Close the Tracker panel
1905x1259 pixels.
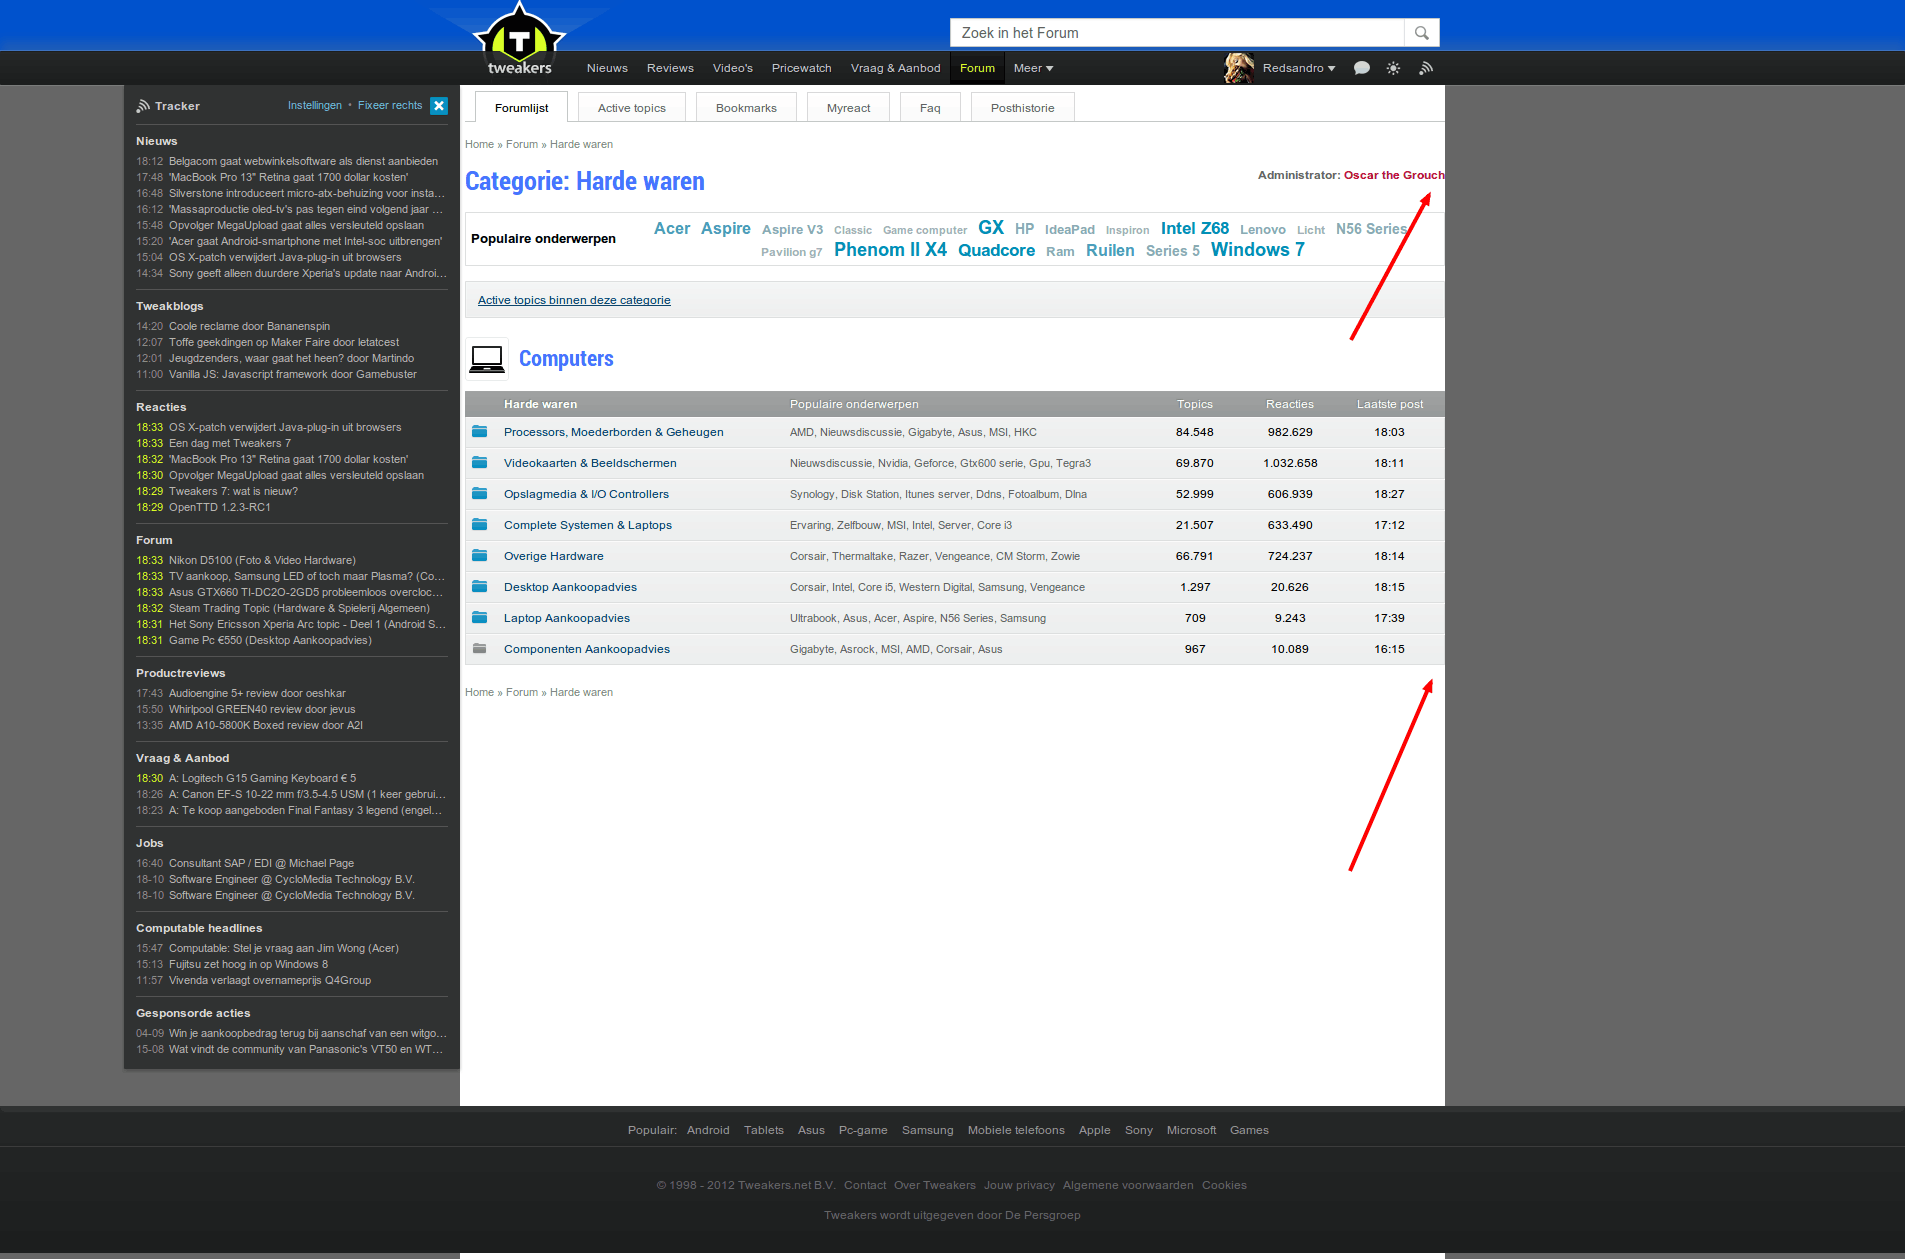(439, 106)
